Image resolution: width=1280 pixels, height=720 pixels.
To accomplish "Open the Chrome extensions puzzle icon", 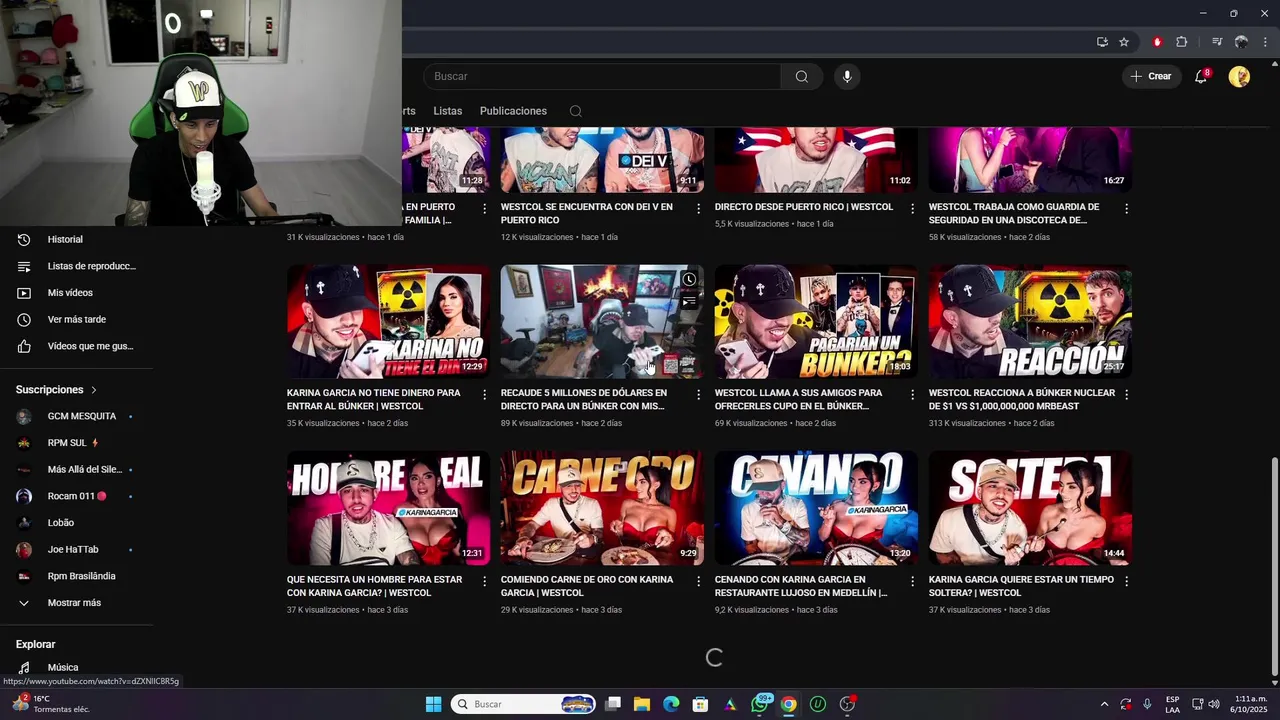I will [1182, 42].
